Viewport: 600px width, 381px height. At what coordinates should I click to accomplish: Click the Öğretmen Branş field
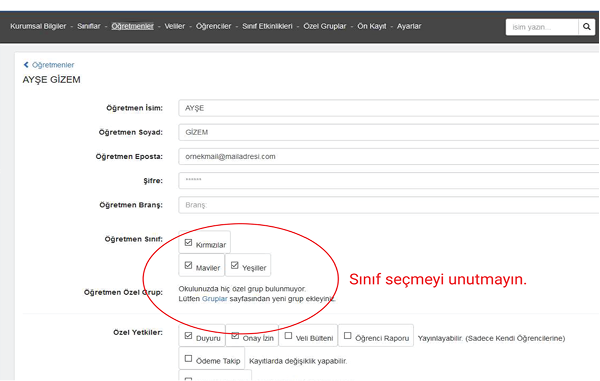tap(389, 205)
